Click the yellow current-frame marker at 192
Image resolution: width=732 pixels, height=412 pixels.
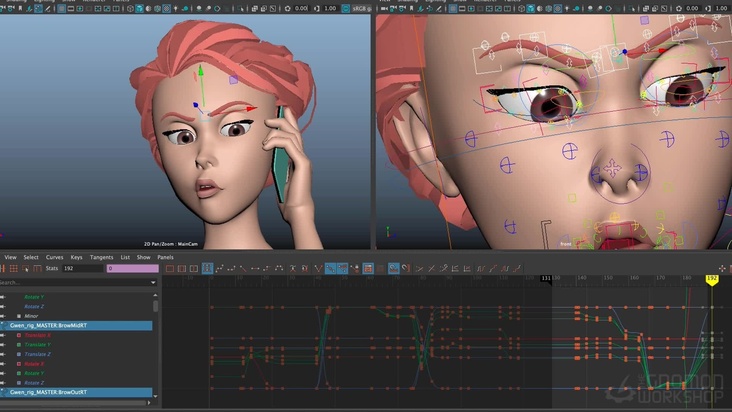[x=712, y=278]
